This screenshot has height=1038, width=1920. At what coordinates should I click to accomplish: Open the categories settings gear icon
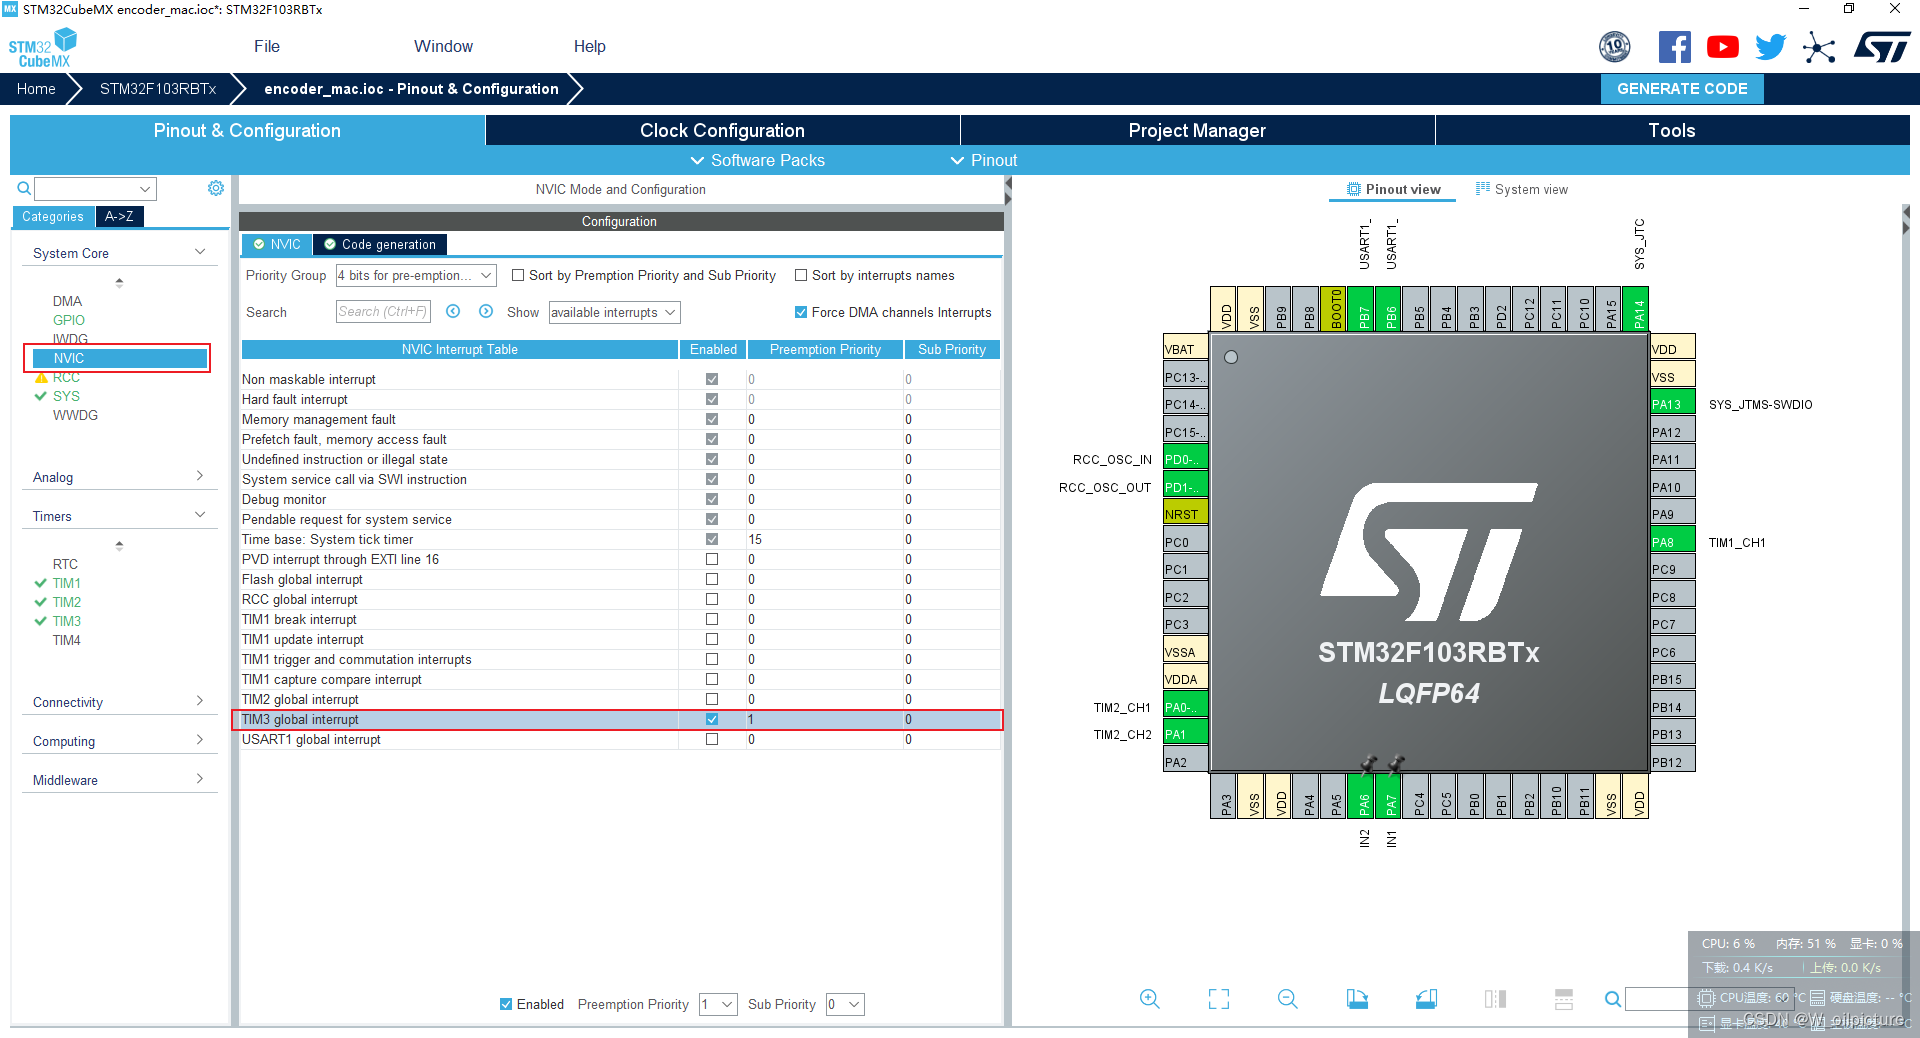coord(216,188)
